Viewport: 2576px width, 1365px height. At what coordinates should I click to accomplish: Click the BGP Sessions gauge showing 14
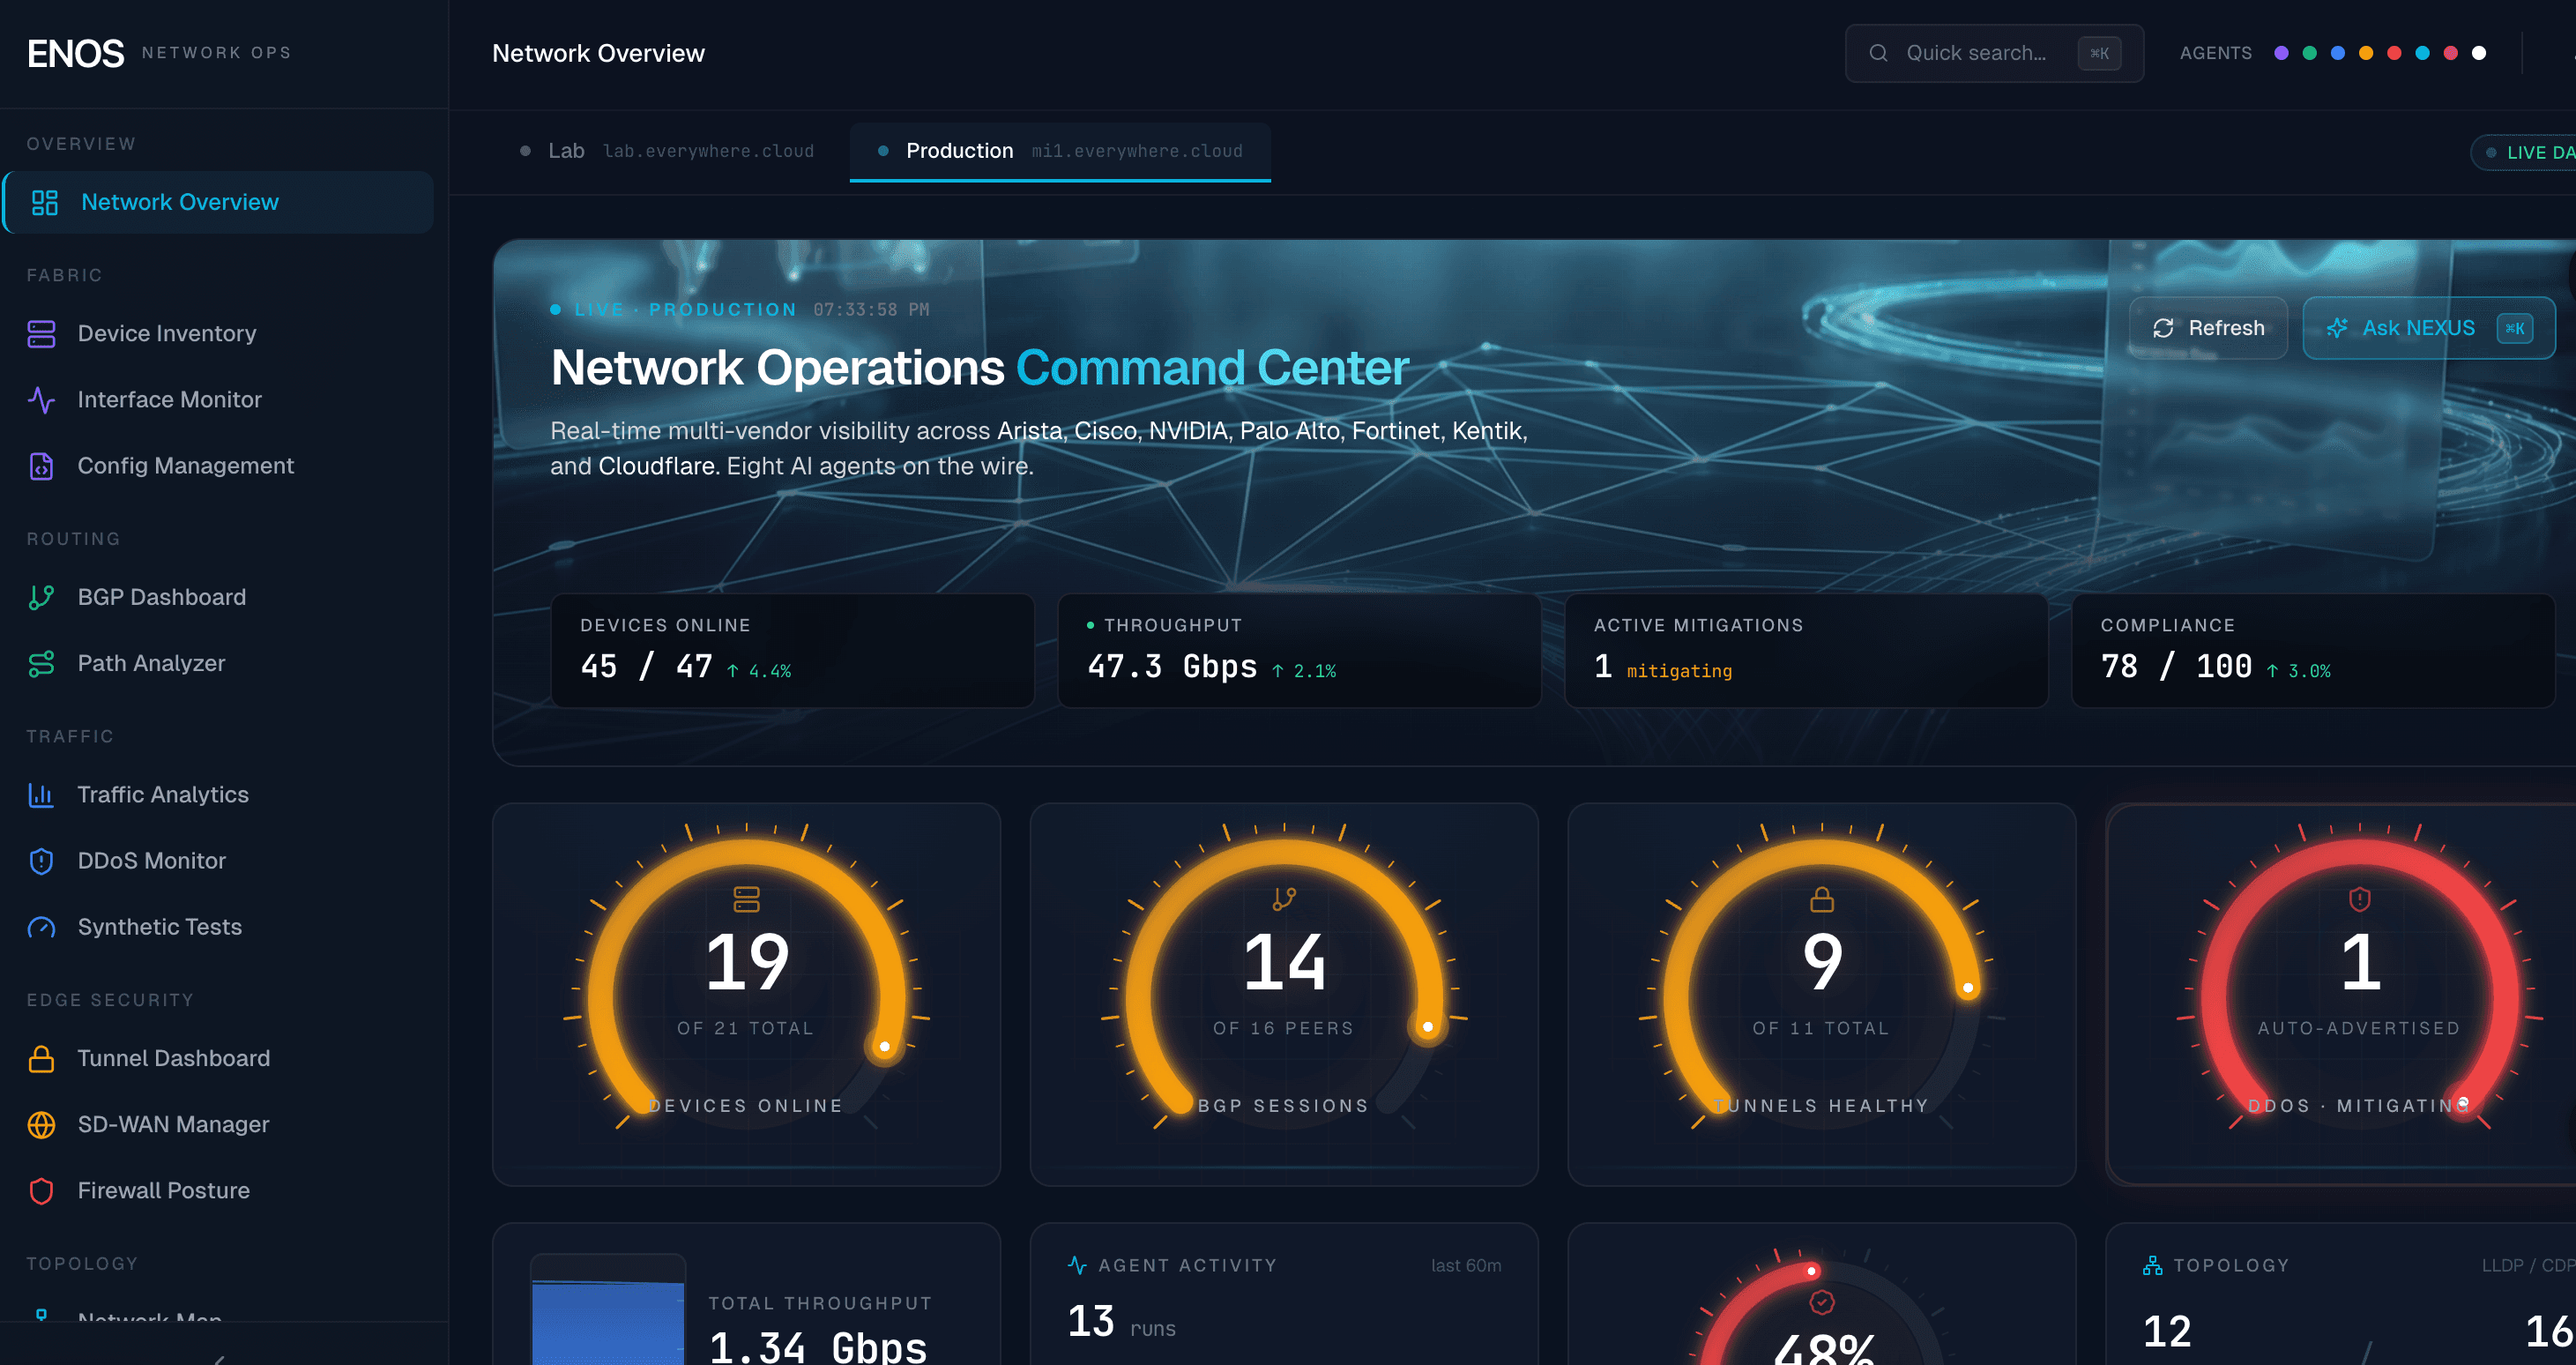tap(1284, 995)
